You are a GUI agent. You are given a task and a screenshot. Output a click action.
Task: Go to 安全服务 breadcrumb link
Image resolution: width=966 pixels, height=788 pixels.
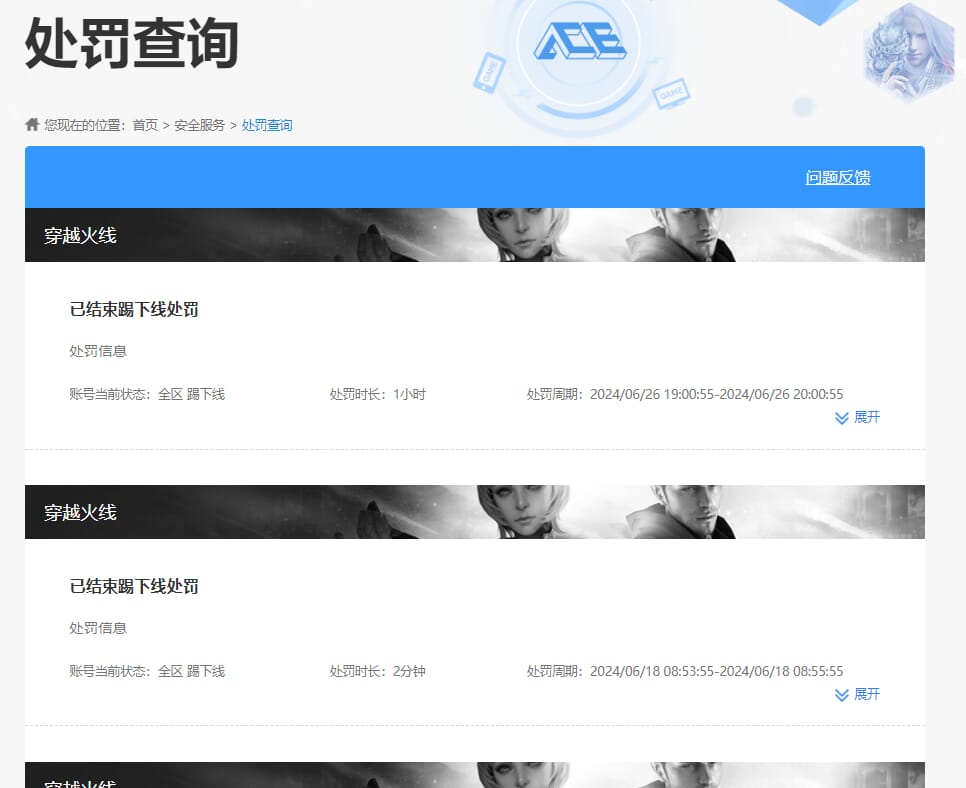tap(200, 125)
